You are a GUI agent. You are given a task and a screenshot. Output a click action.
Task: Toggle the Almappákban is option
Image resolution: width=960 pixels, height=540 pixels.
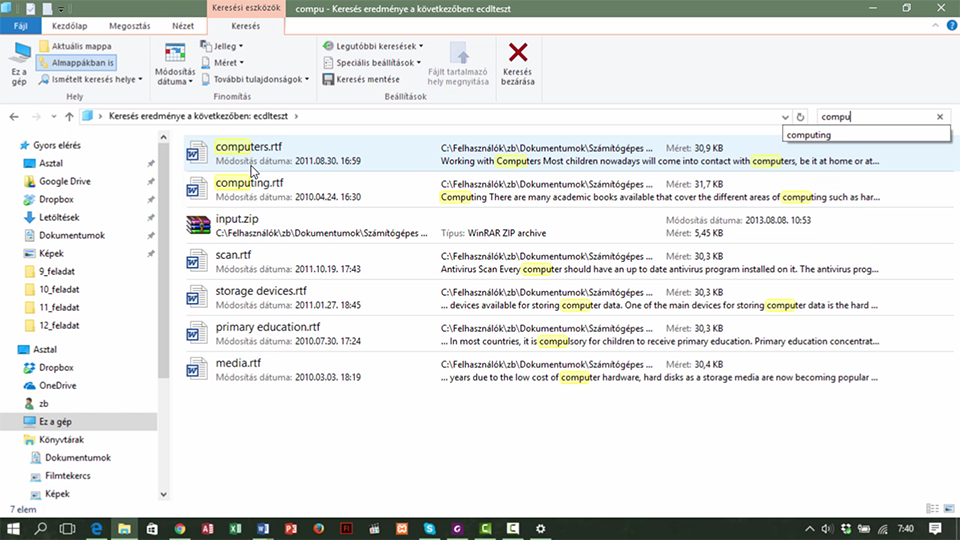77,62
